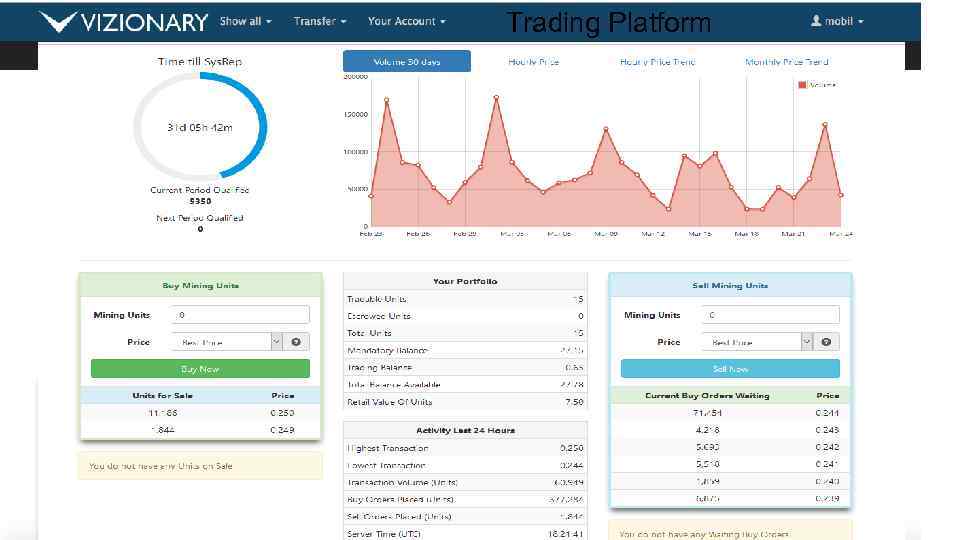Select the units for sale row priced 0.250

(200, 413)
